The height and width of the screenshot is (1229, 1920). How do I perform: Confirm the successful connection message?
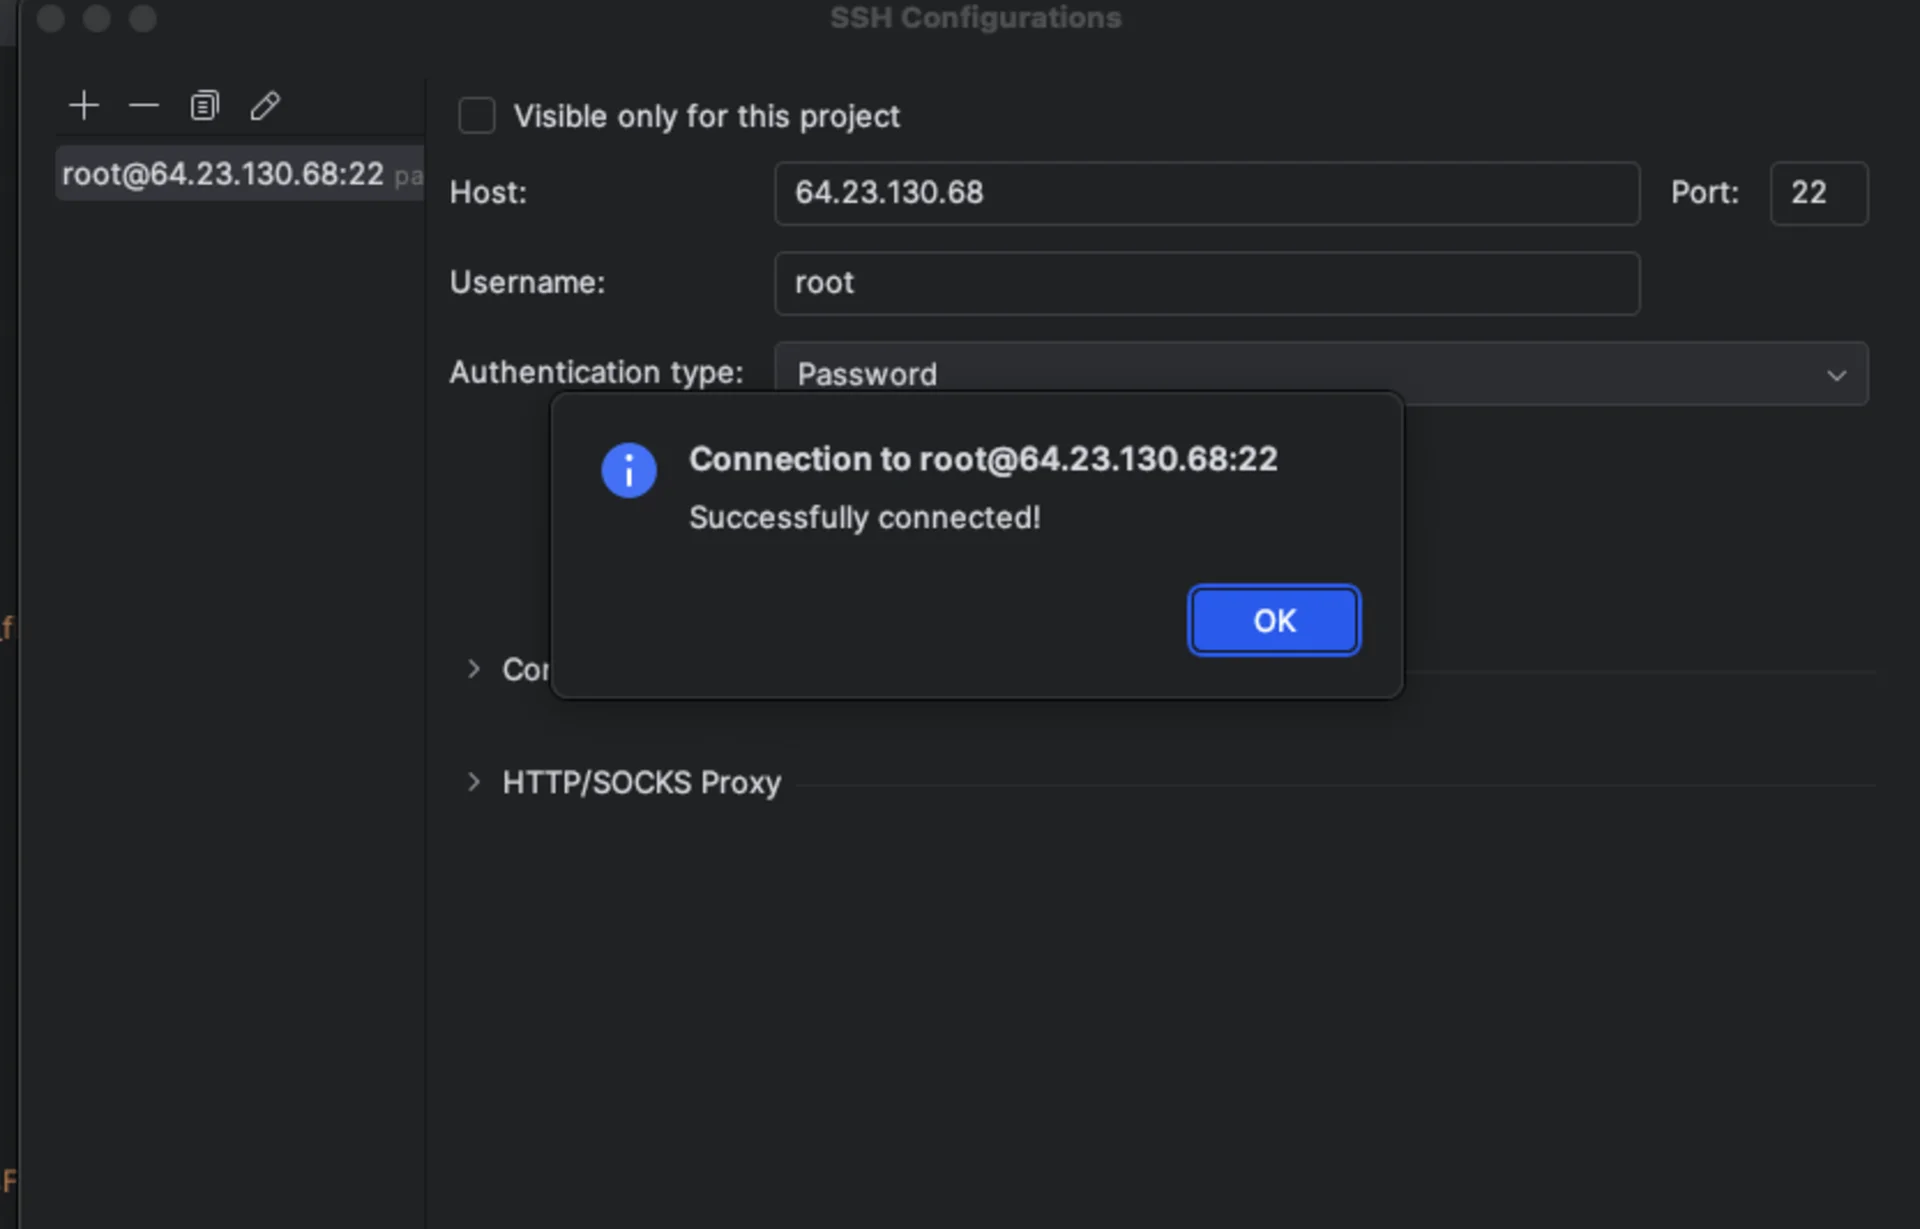click(1273, 620)
